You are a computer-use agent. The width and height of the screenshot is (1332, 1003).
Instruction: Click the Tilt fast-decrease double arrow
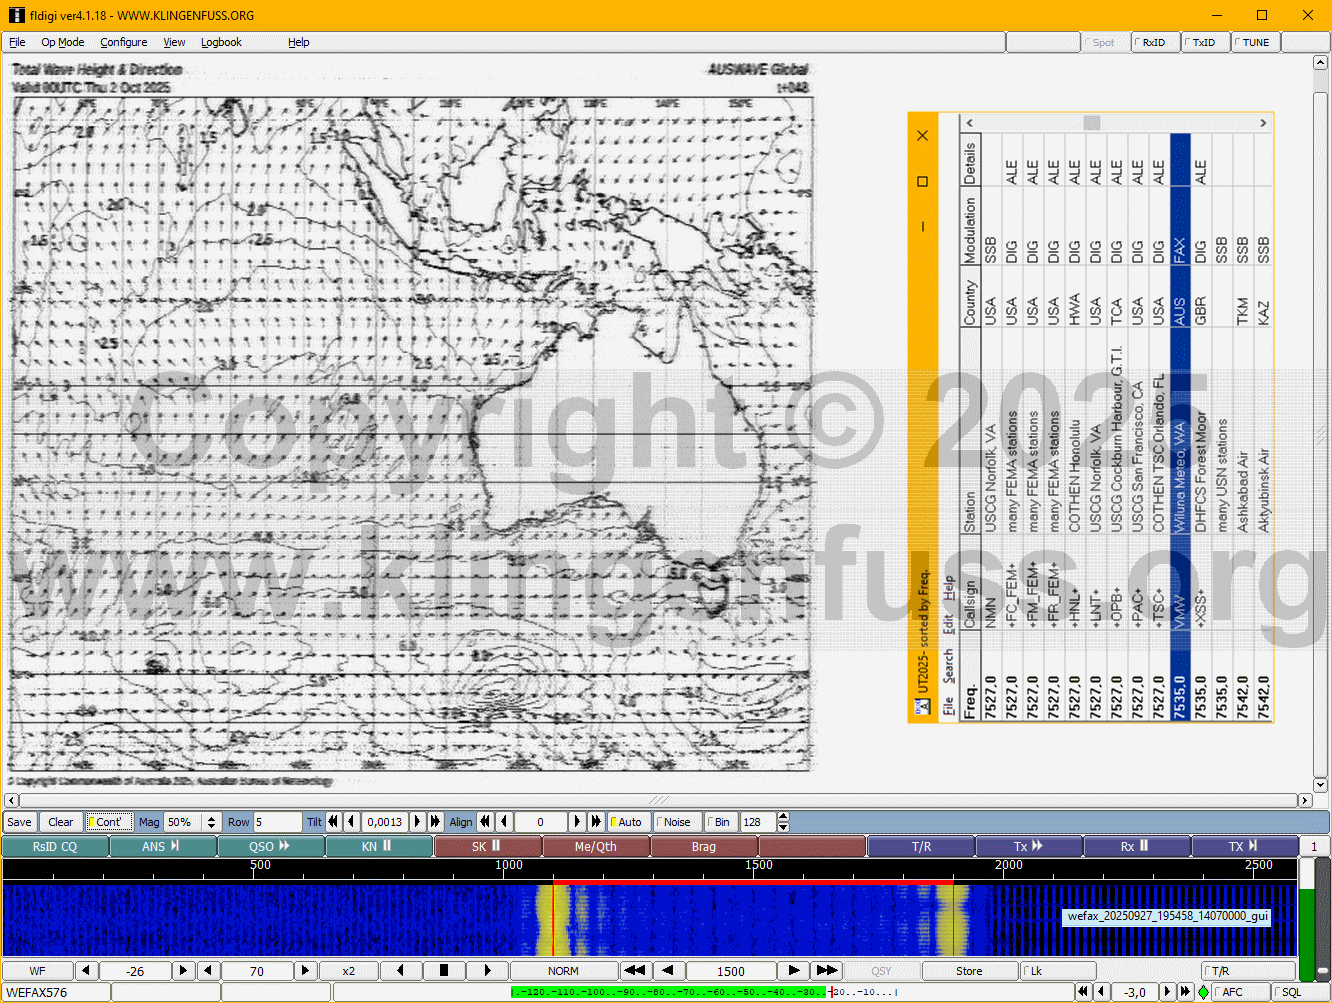click(x=334, y=822)
